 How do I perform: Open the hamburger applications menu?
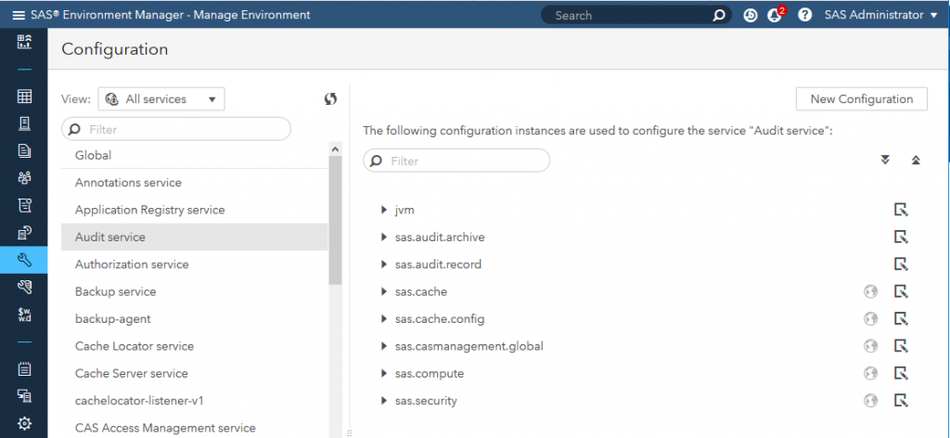point(18,15)
